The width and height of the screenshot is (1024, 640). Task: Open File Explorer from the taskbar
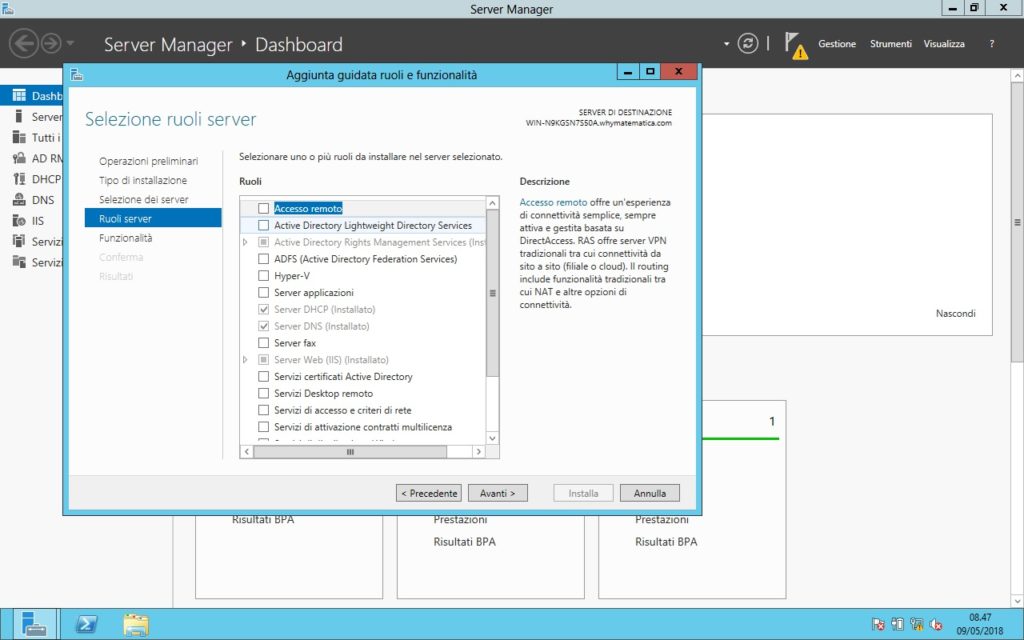tap(136, 625)
